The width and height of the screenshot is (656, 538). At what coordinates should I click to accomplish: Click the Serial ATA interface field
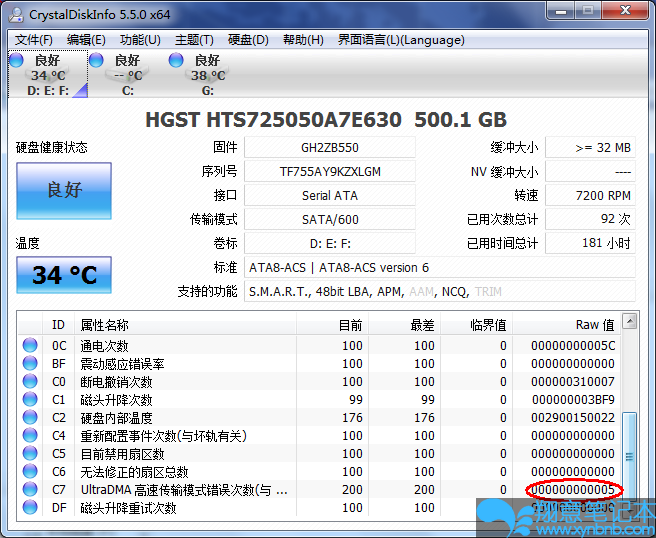pyautogui.click(x=330, y=195)
